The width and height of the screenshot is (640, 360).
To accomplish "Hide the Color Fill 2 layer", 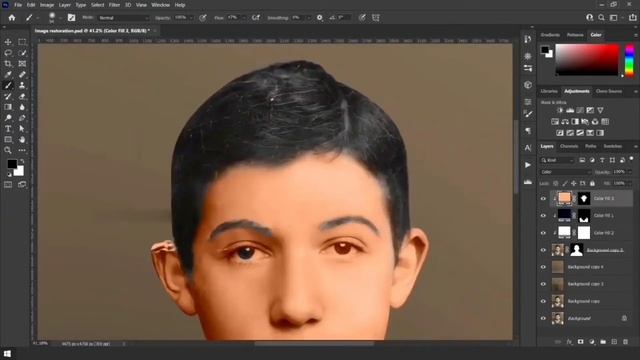I will [543, 233].
